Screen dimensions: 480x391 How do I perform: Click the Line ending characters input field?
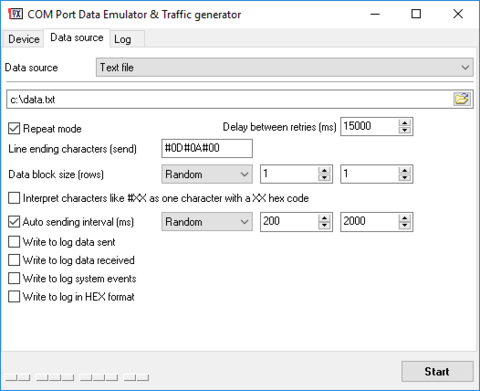click(x=207, y=148)
